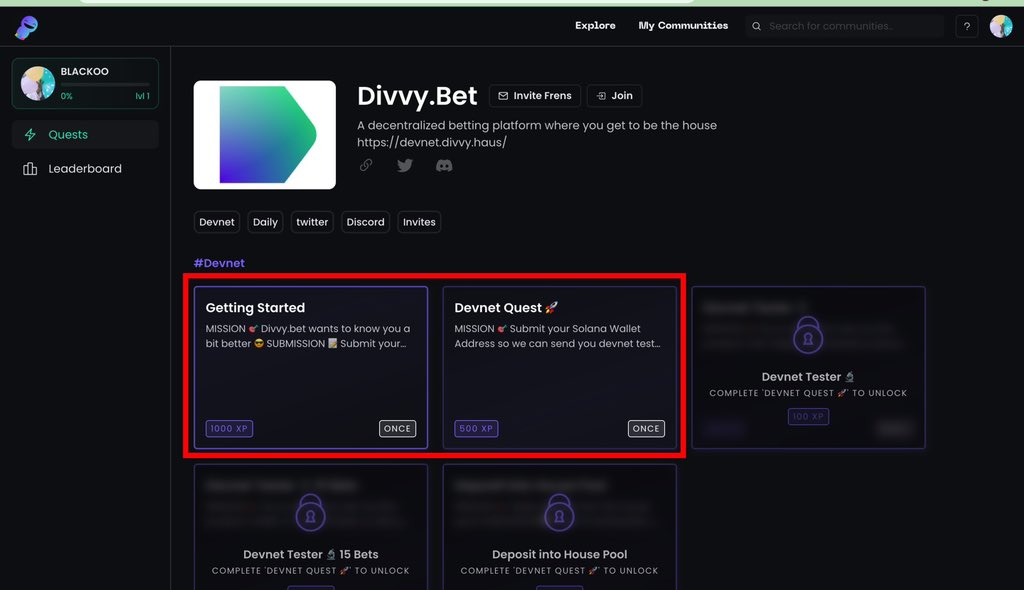Click the lock icon on Deposit into House Pool
Image resolution: width=1024 pixels, height=590 pixels.
tap(559, 512)
